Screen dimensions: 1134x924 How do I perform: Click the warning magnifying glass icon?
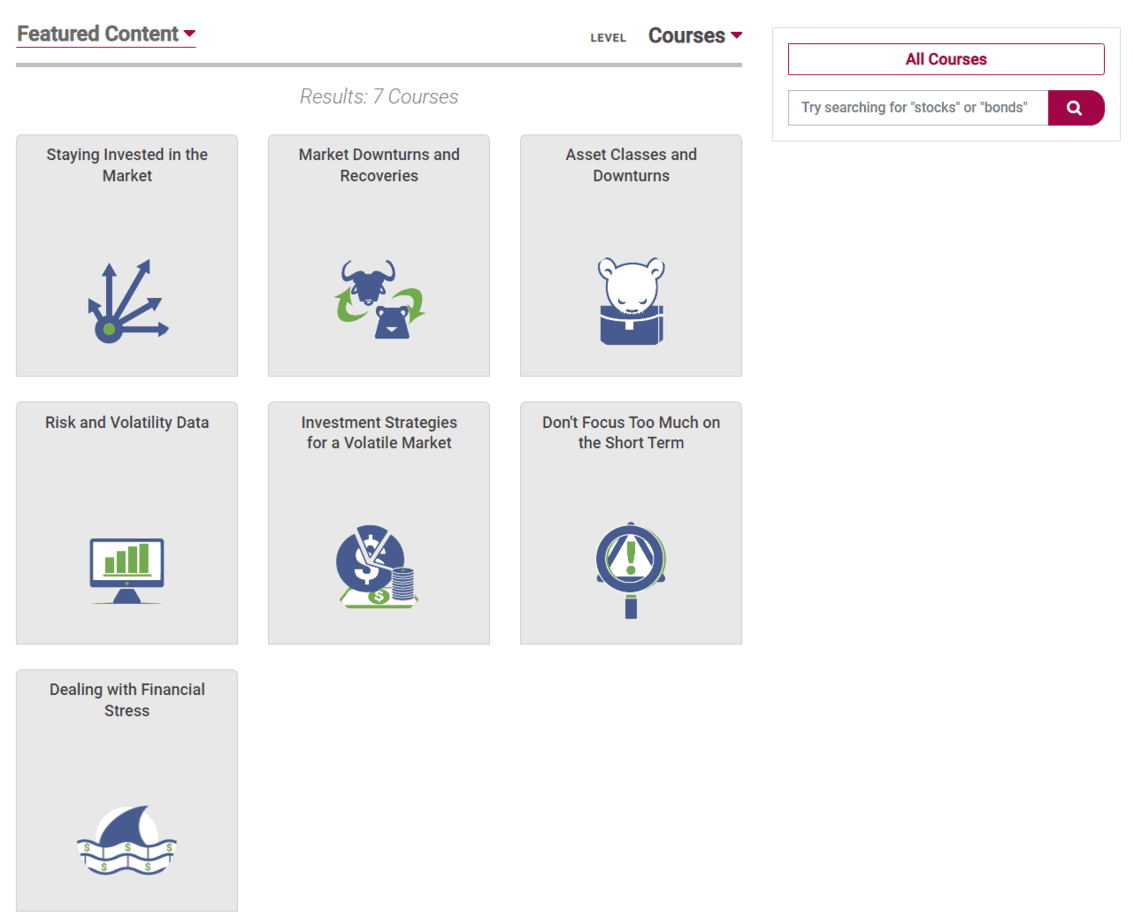631,570
